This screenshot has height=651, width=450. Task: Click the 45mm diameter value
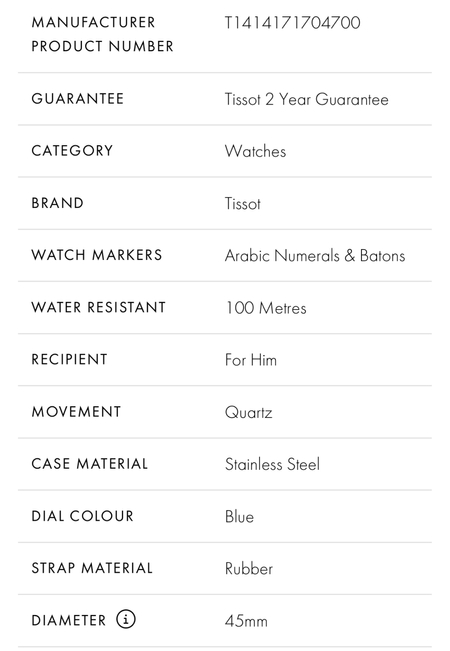(x=246, y=621)
